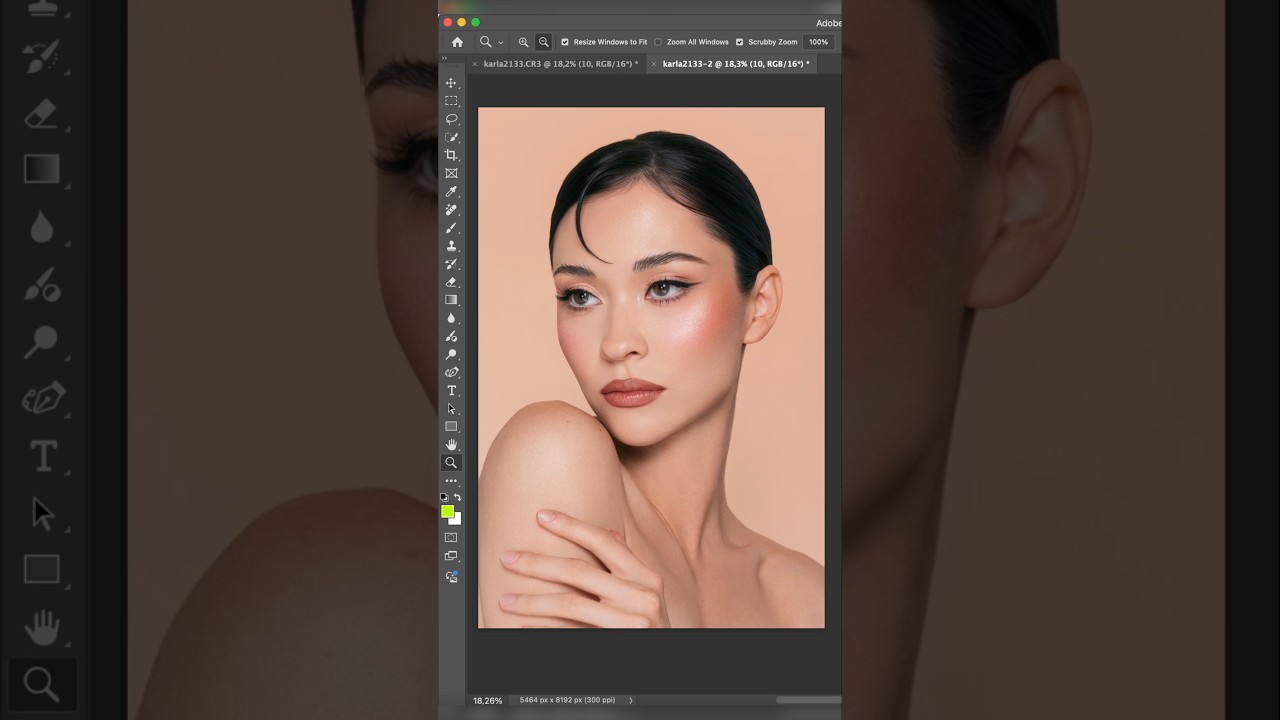Disable Scrubby Zoom checkbox
Viewport: 1280px width, 720px height.
point(740,42)
